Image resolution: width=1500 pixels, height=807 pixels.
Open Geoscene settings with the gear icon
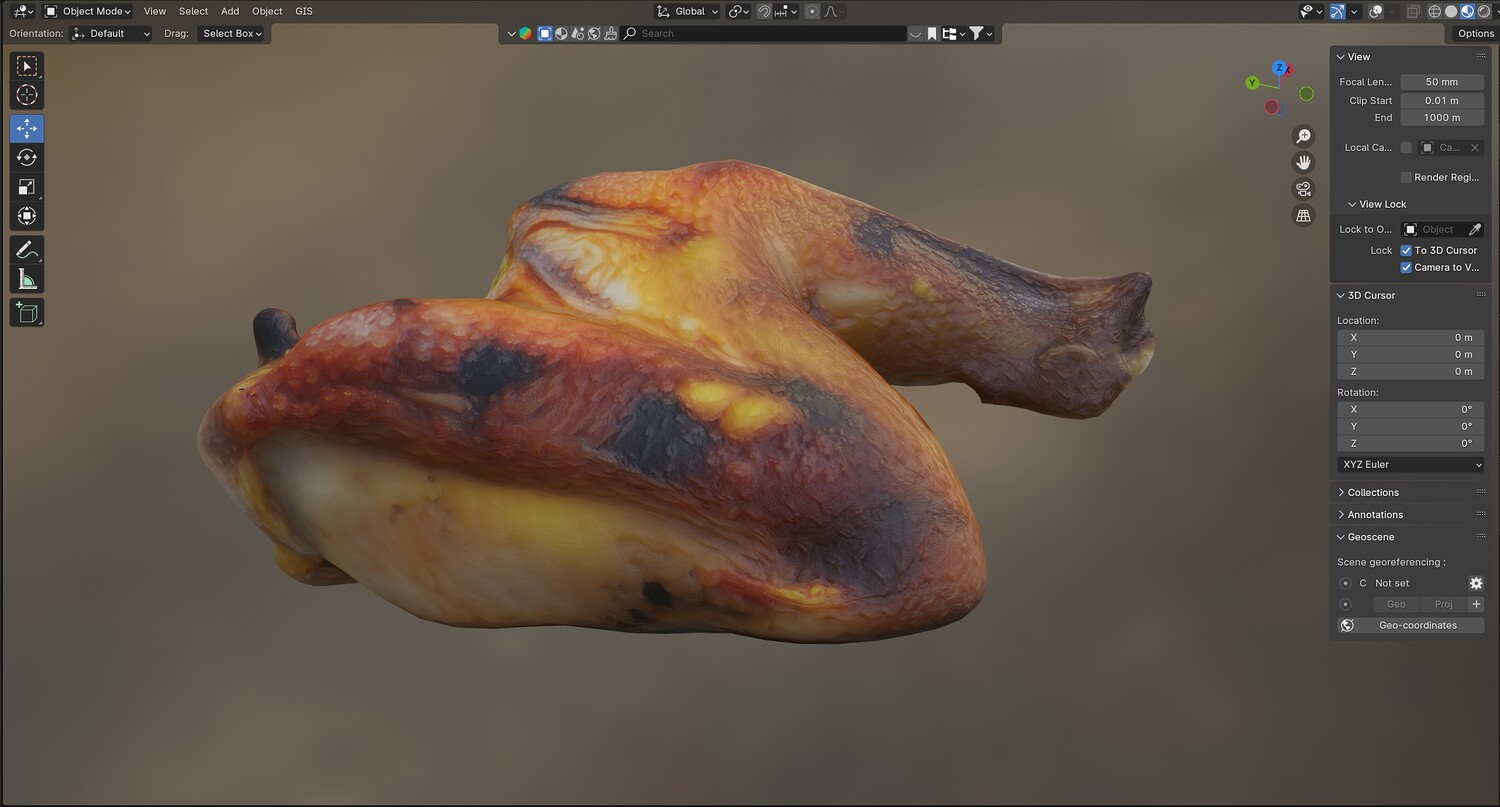click(1475, 583)
